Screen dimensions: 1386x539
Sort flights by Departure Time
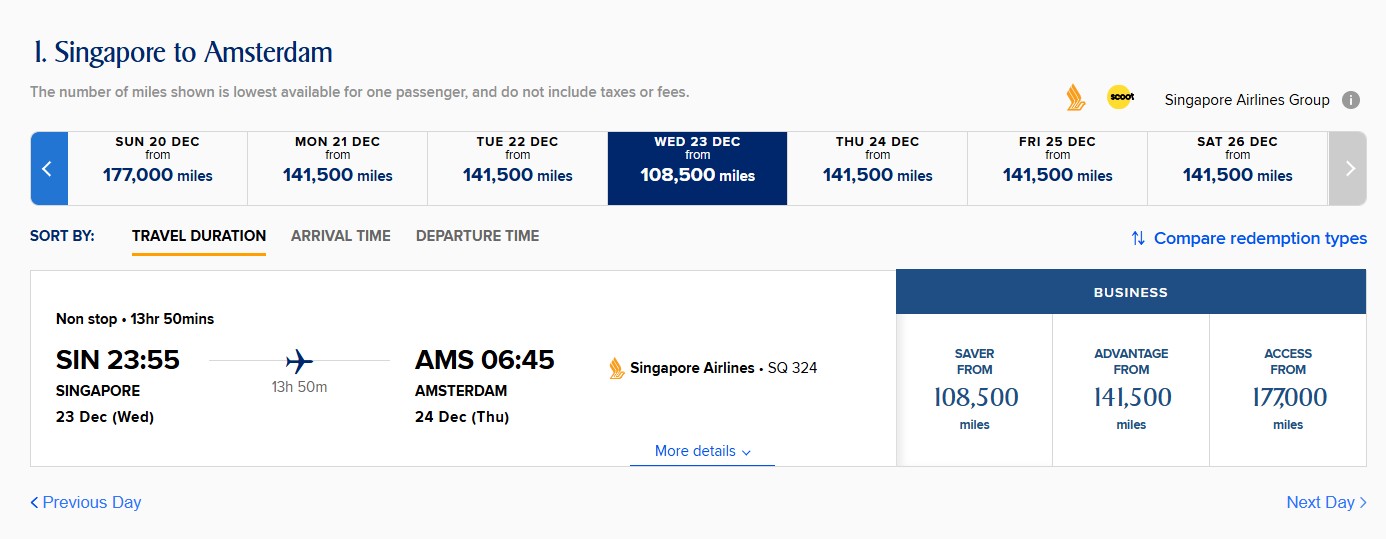pos(477,236)
